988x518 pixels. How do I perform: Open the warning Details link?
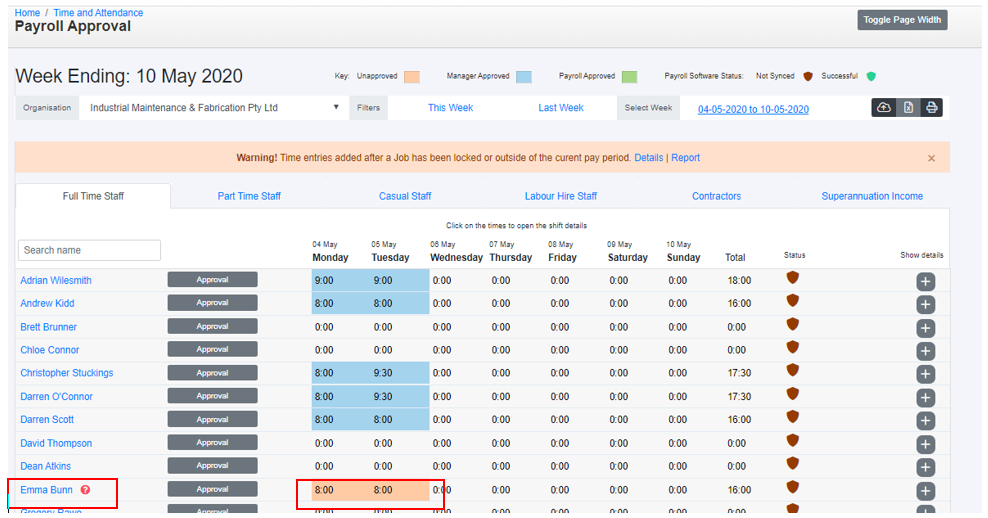[648, 158]
